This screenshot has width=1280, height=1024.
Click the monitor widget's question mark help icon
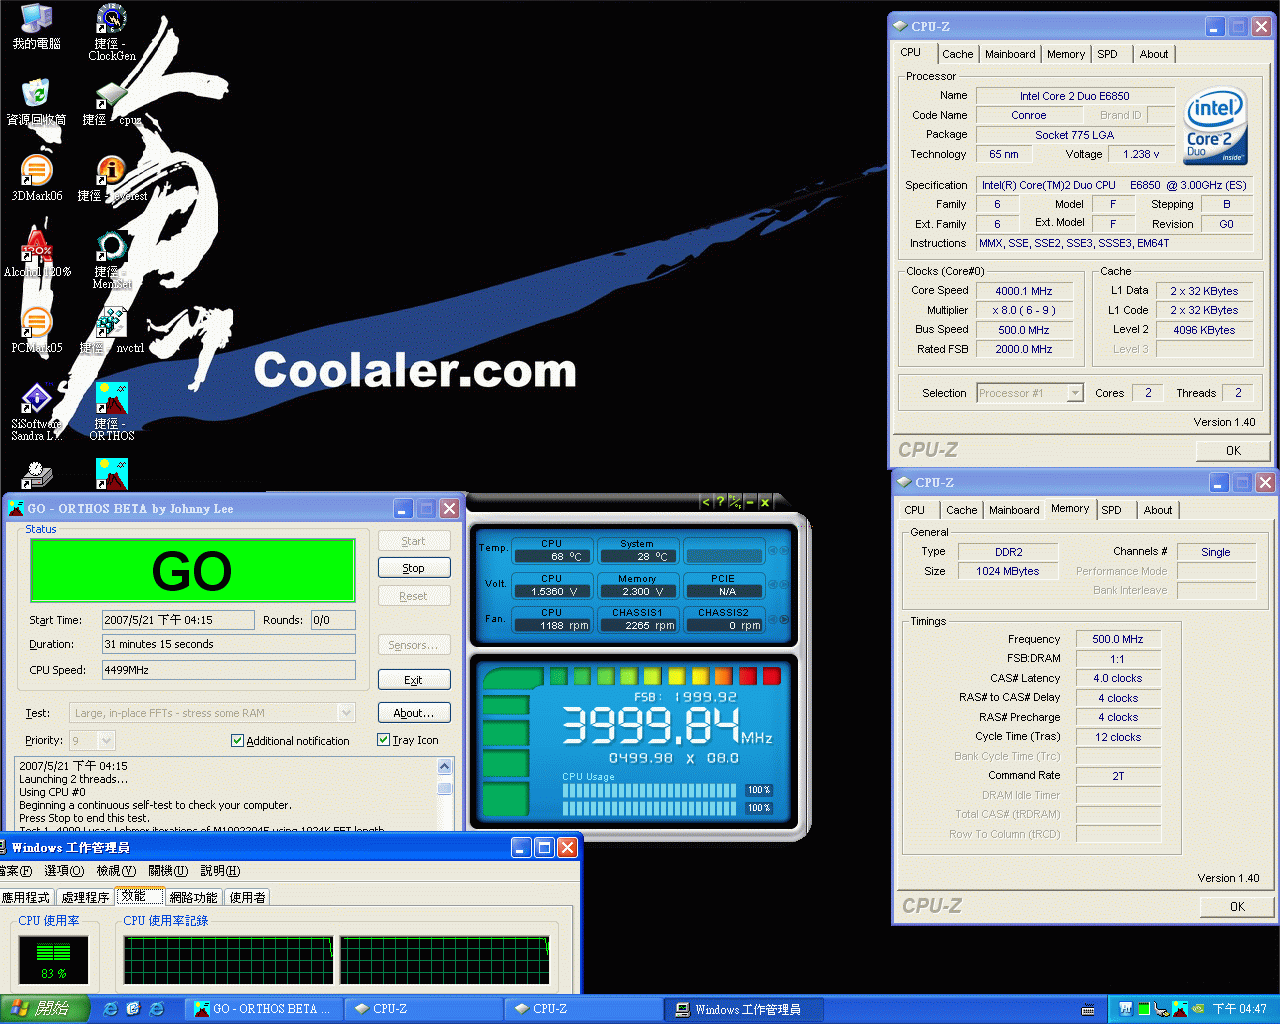click(x=720, y=502)
